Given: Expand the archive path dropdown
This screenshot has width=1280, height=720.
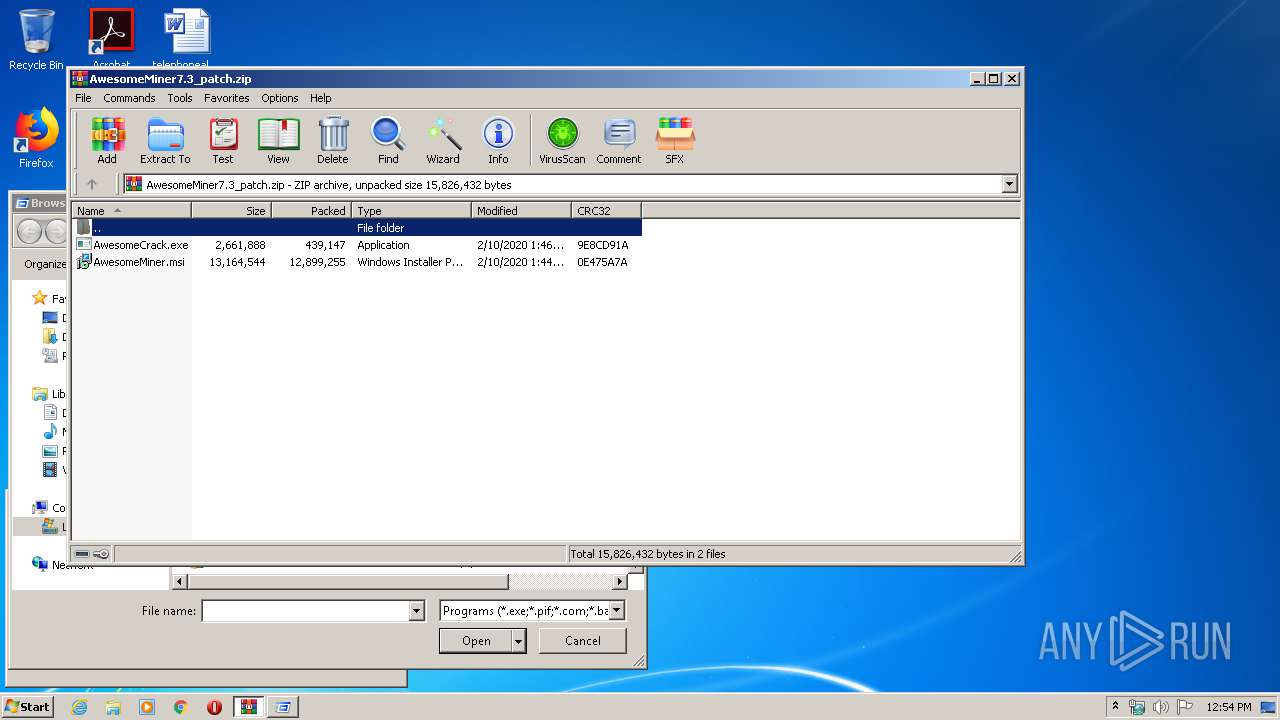Looking at the screenshot, I should click(x=1009, y=184).
